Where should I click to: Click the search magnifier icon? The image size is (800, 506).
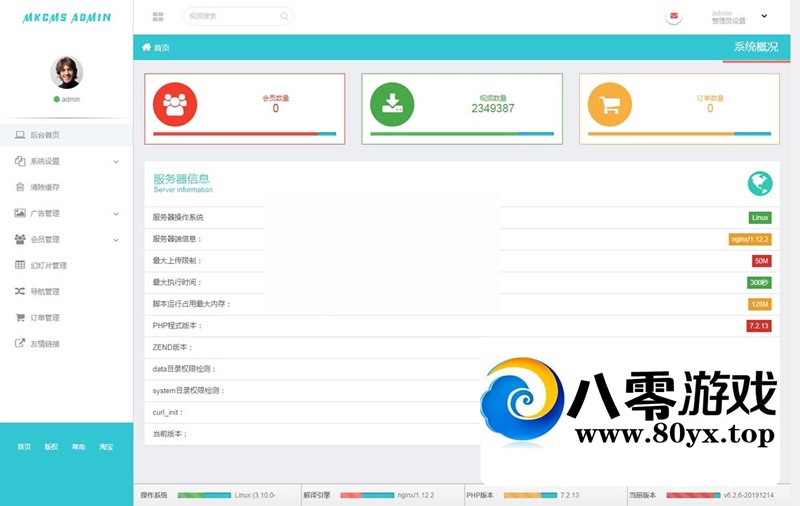pos(284,16)
